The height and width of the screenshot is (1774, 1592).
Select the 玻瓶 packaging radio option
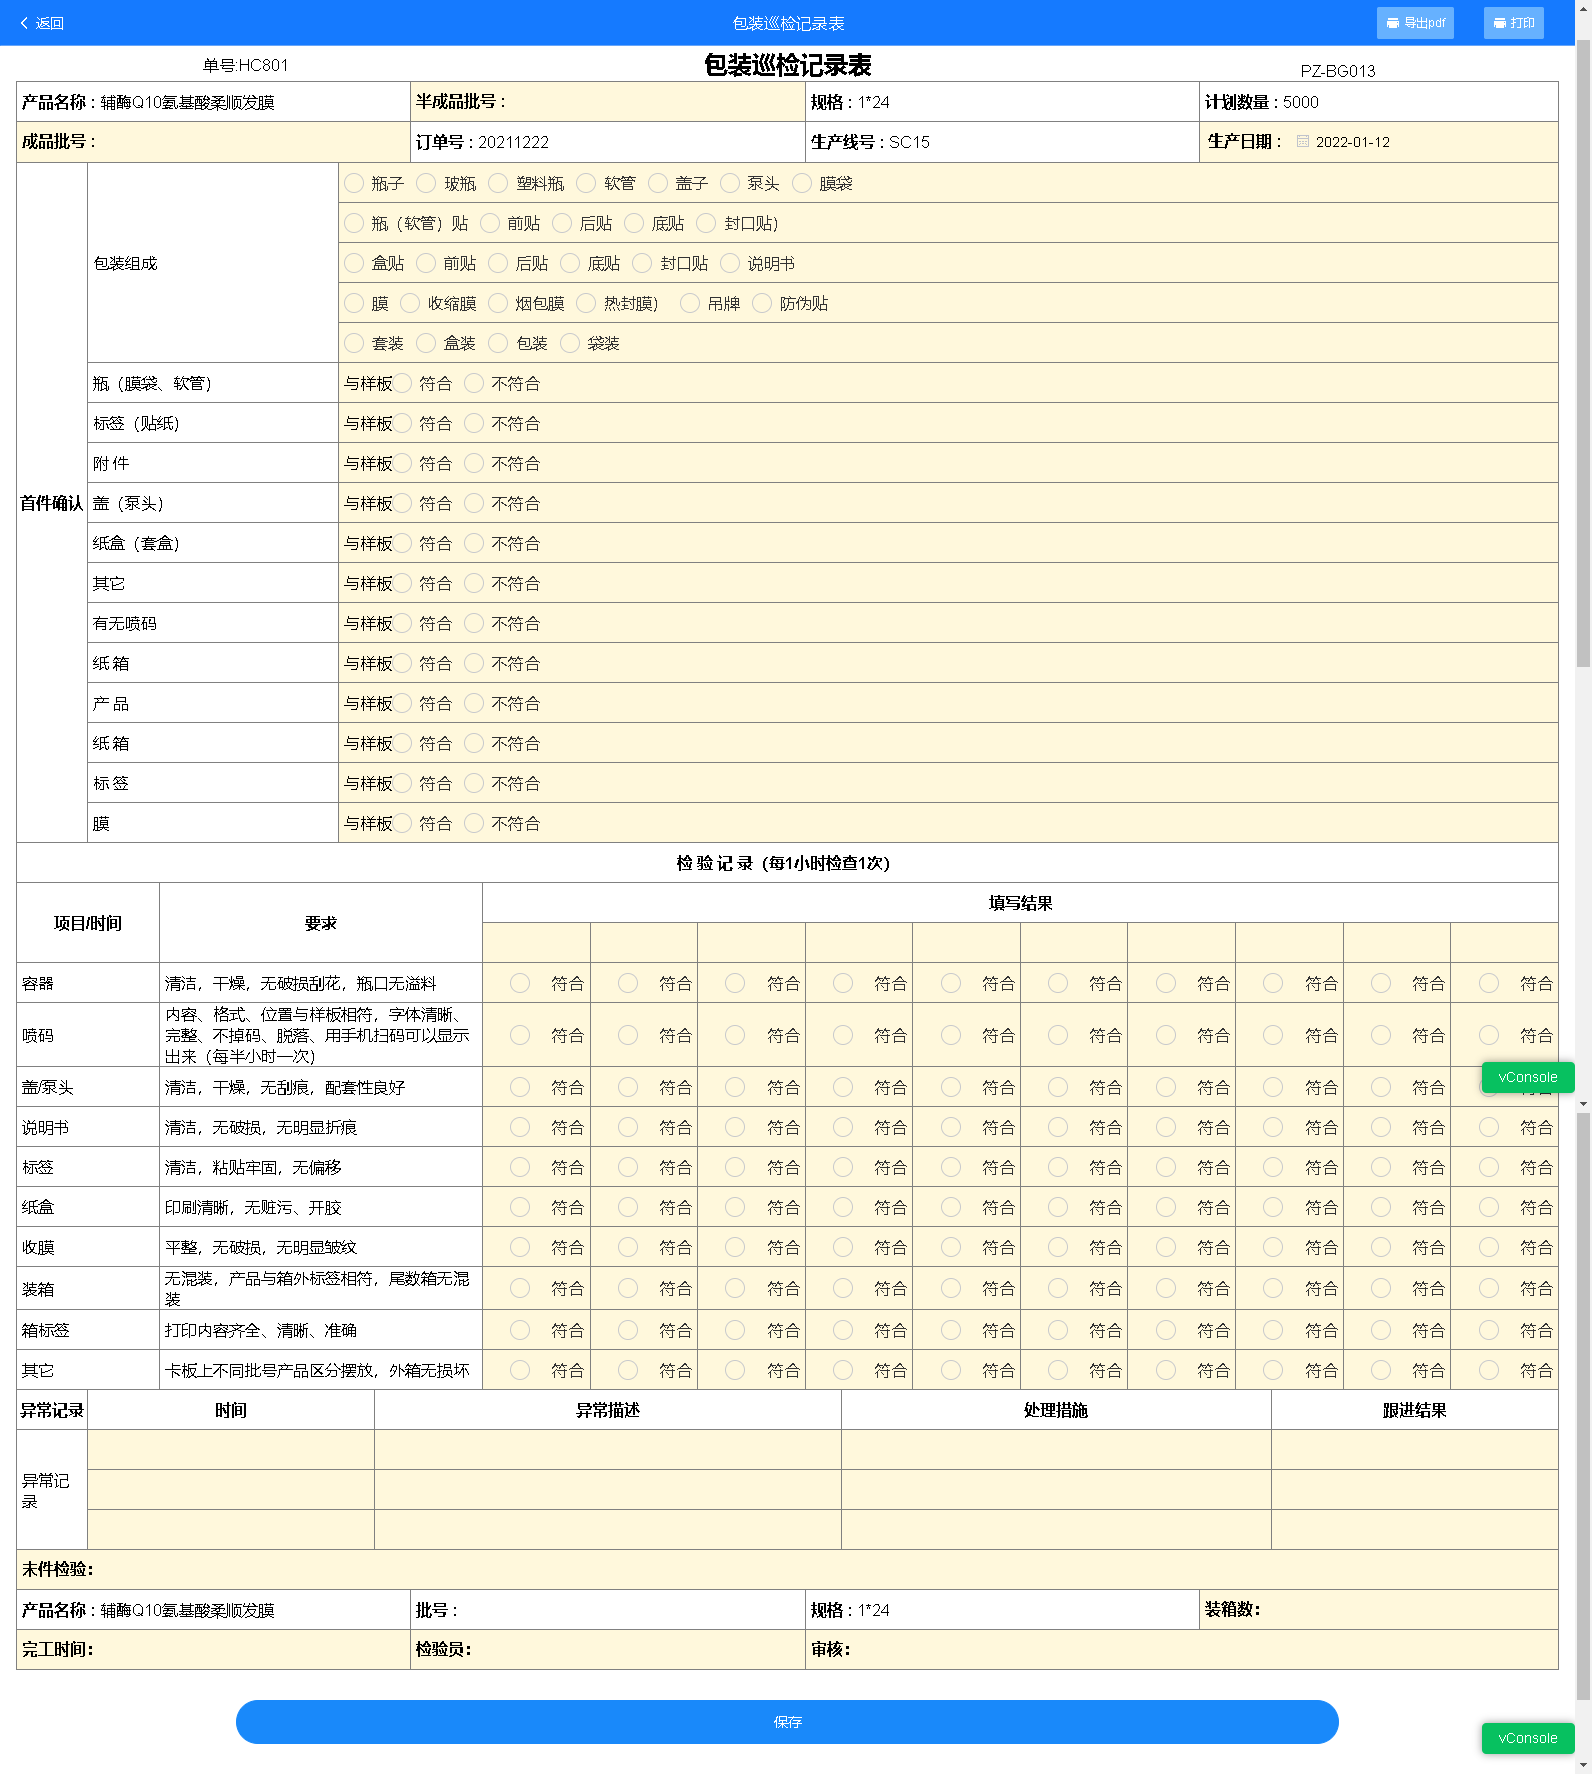tap(427, 183)
